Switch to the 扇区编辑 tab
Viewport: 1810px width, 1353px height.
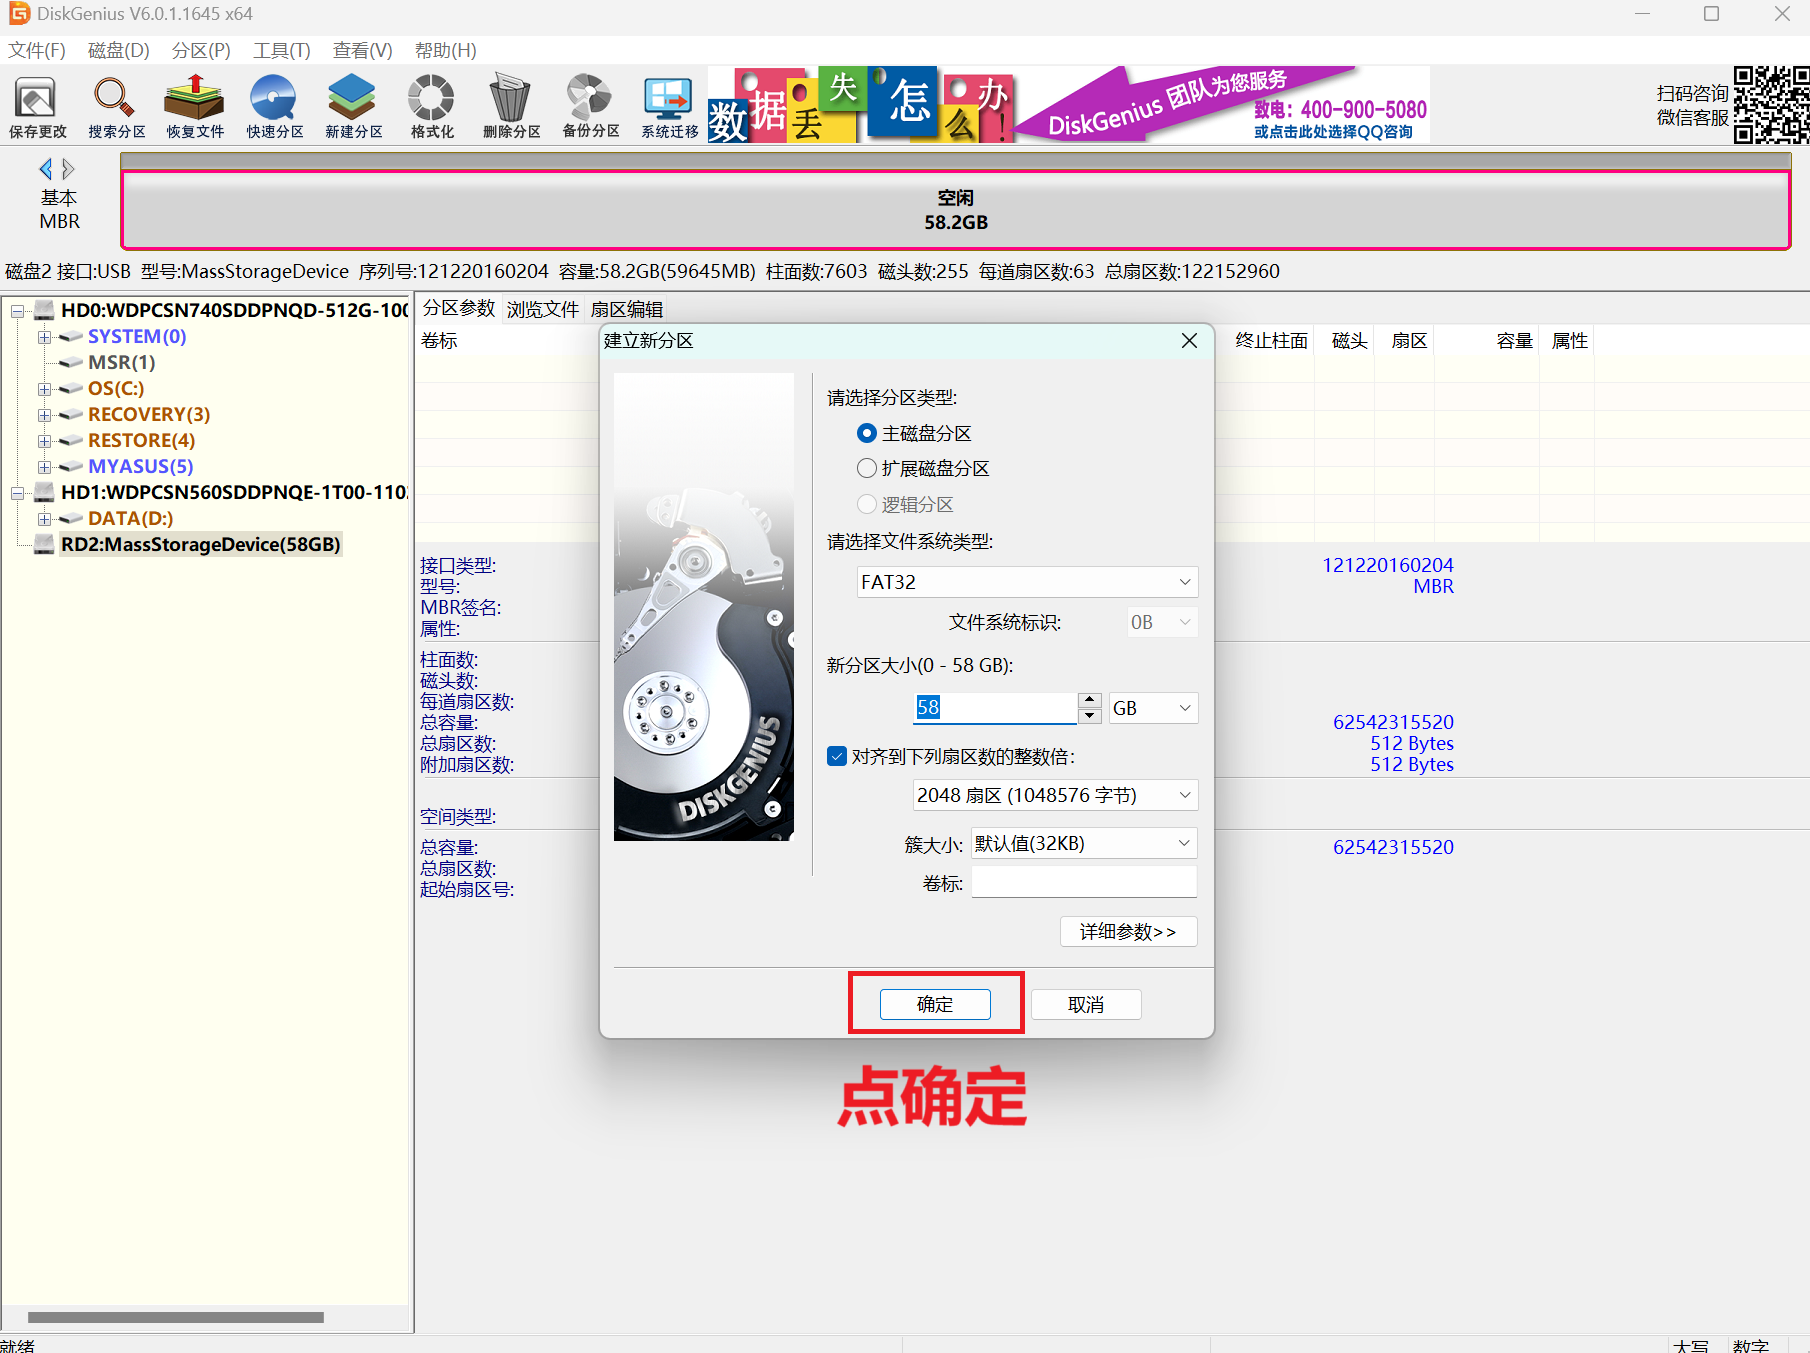(627, 309)
